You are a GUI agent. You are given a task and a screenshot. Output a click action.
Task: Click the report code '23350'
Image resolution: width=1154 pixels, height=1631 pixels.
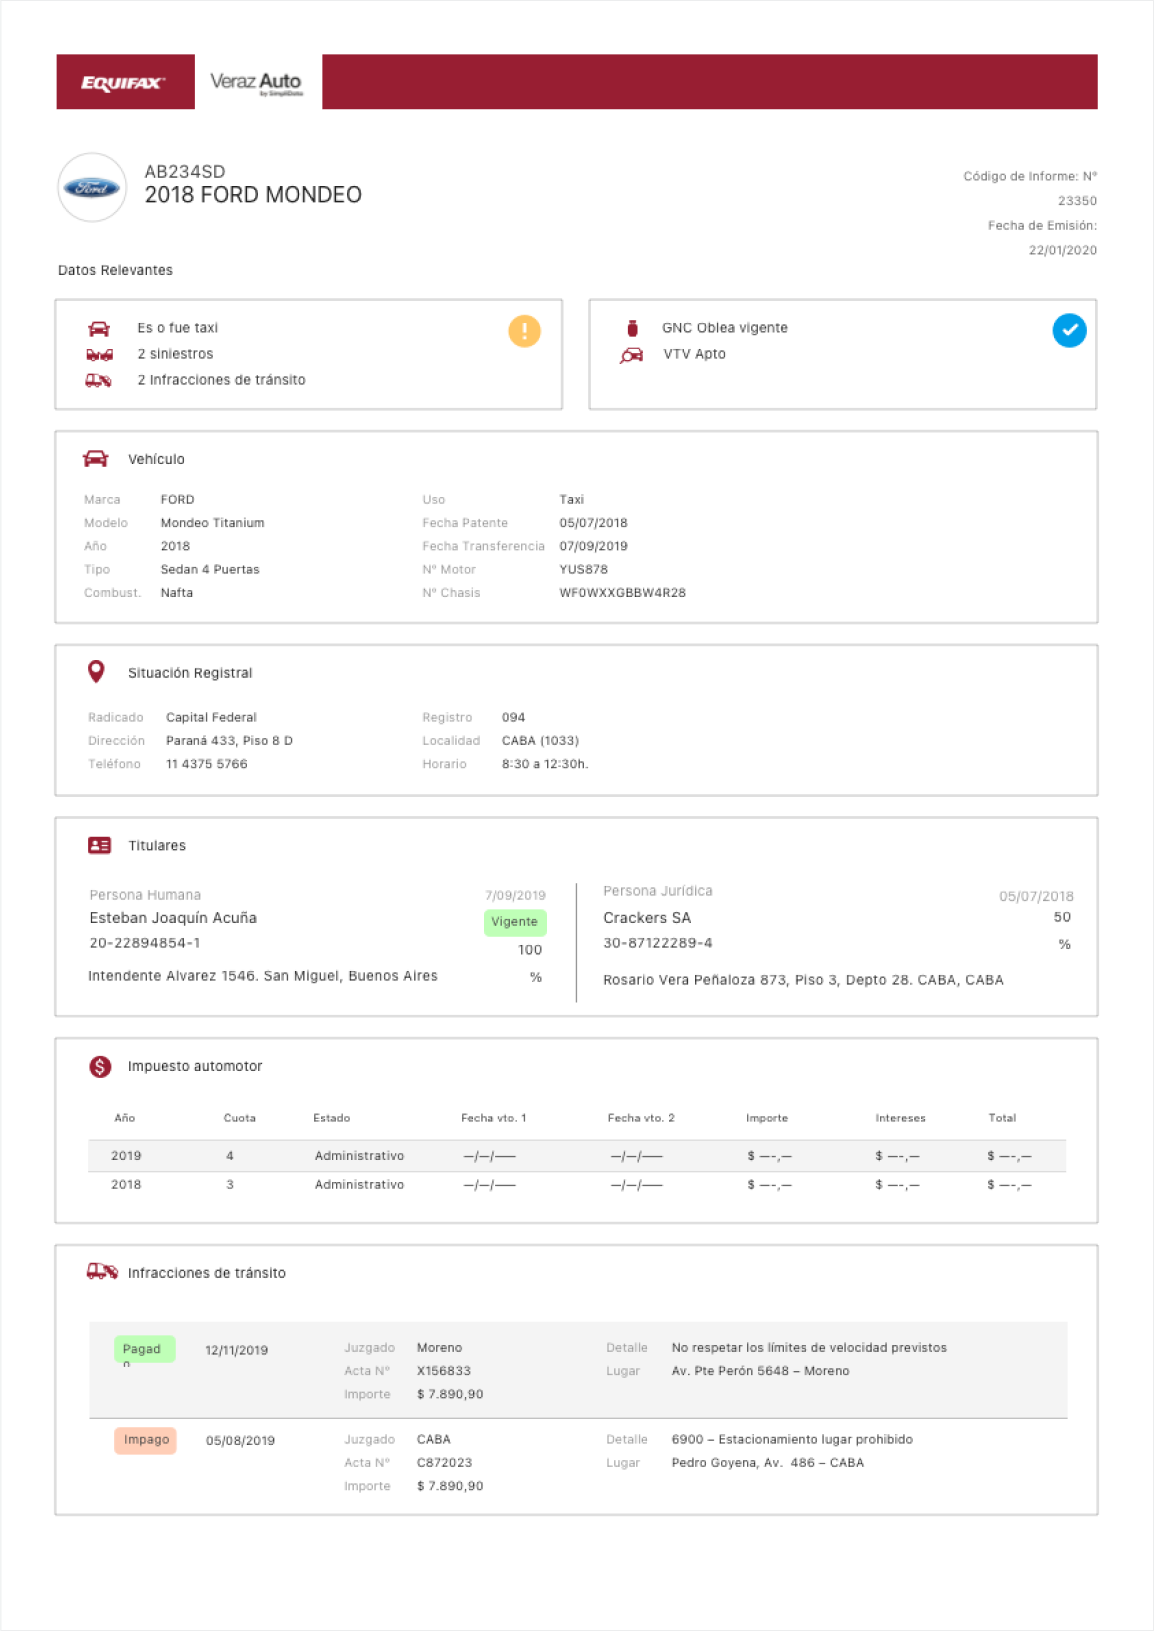[1077, 201]
